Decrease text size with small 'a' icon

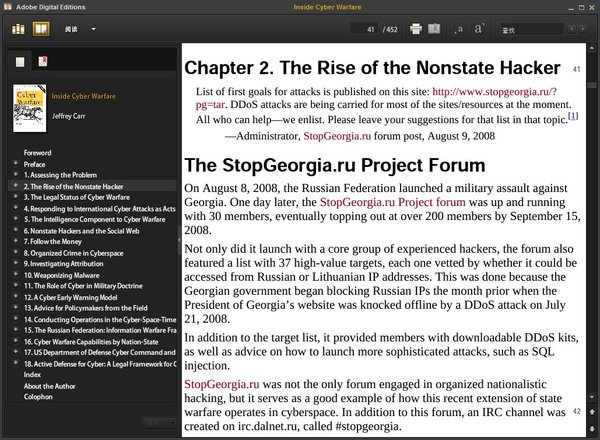459,30
